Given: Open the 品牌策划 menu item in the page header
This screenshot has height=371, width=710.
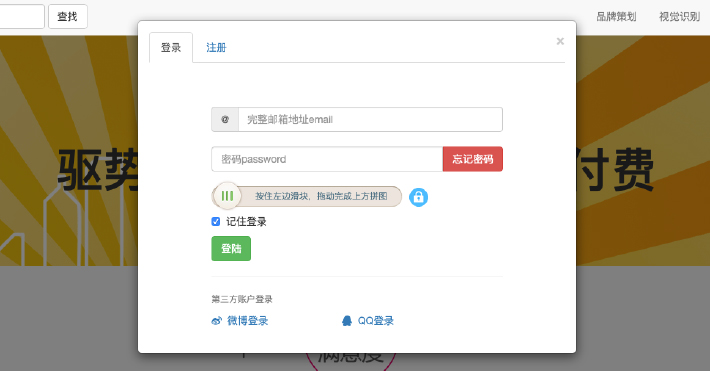Looking at the screenshot, I should (616, 17).
